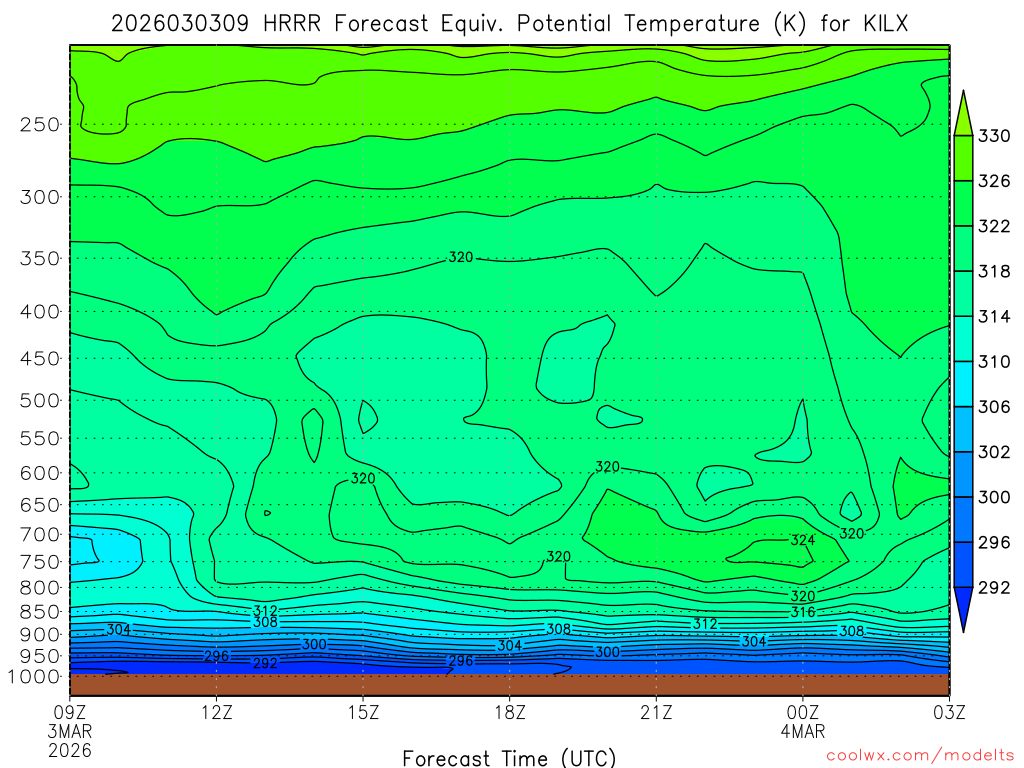Click the 550 pressure level label

(x=40, y=438)
